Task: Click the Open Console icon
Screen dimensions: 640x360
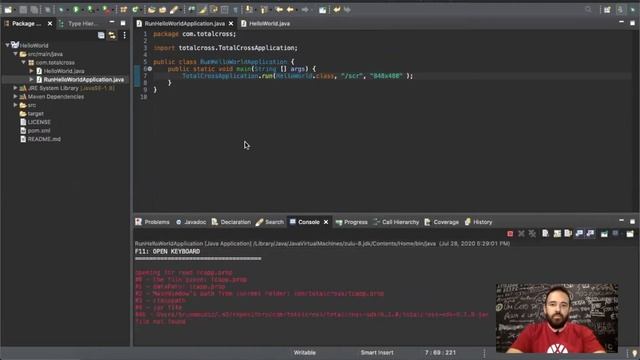Action: pos(630,233)
